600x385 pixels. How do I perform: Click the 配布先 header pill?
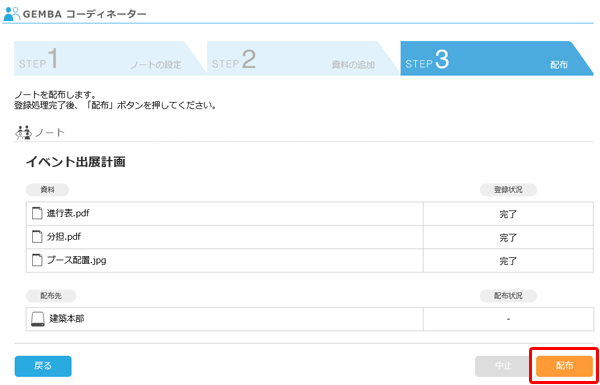(51, 296)
